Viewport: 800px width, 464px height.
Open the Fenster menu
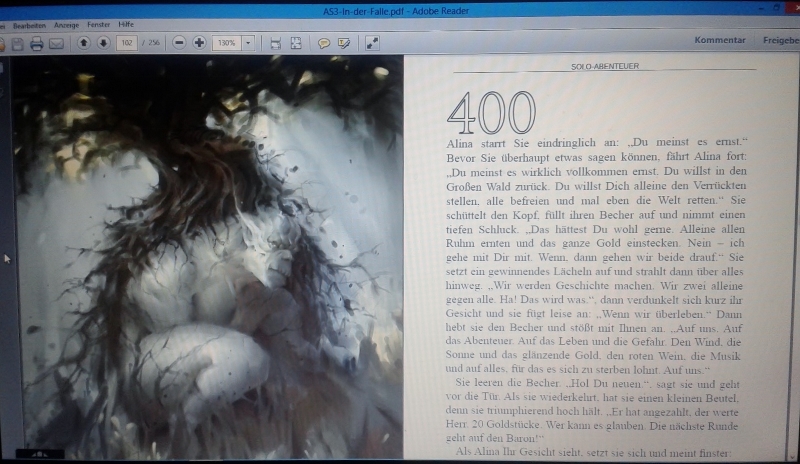98,25
